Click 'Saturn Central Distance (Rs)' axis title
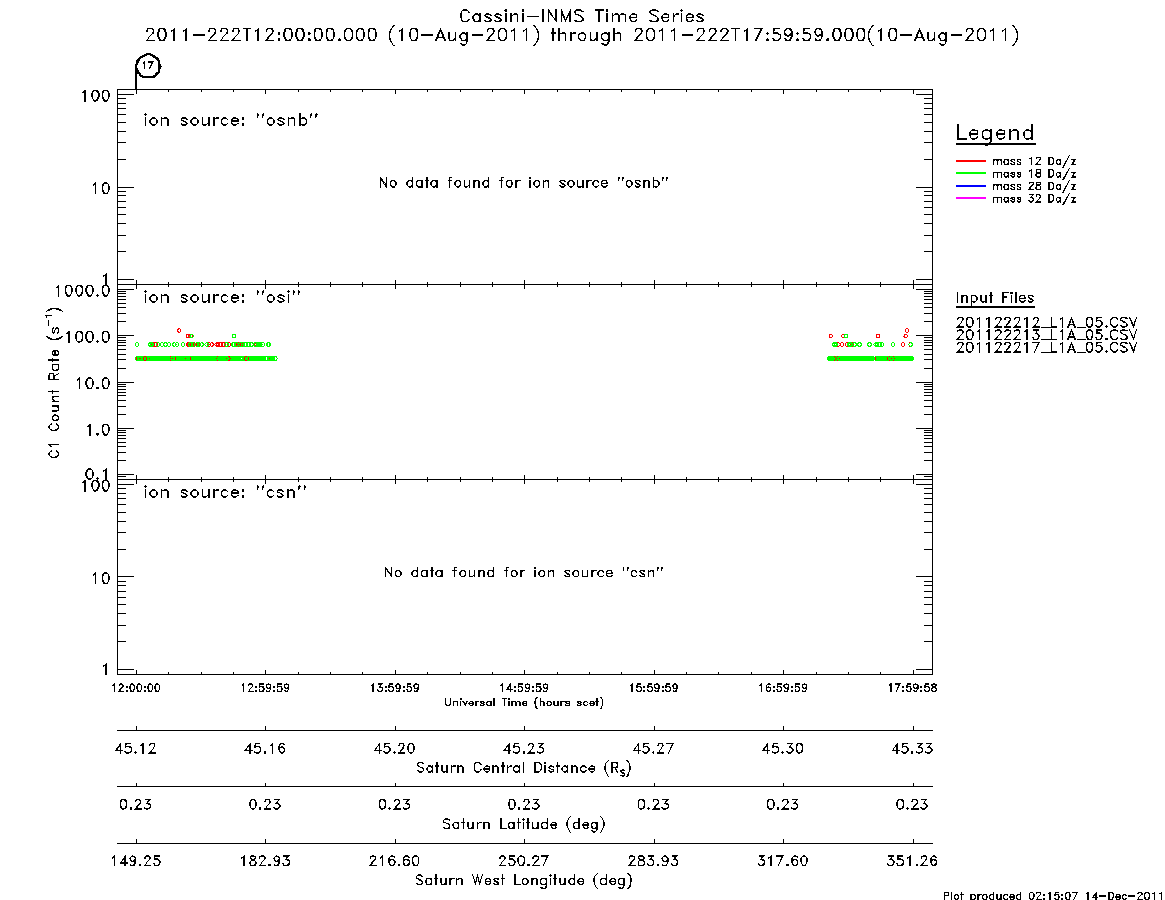 524,768
